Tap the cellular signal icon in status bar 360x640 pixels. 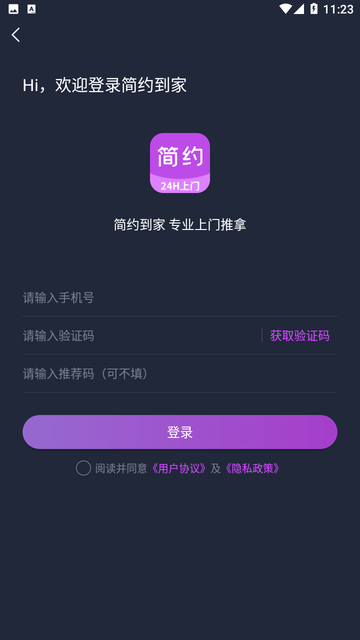pyautogui.click(x=299, y=9)
